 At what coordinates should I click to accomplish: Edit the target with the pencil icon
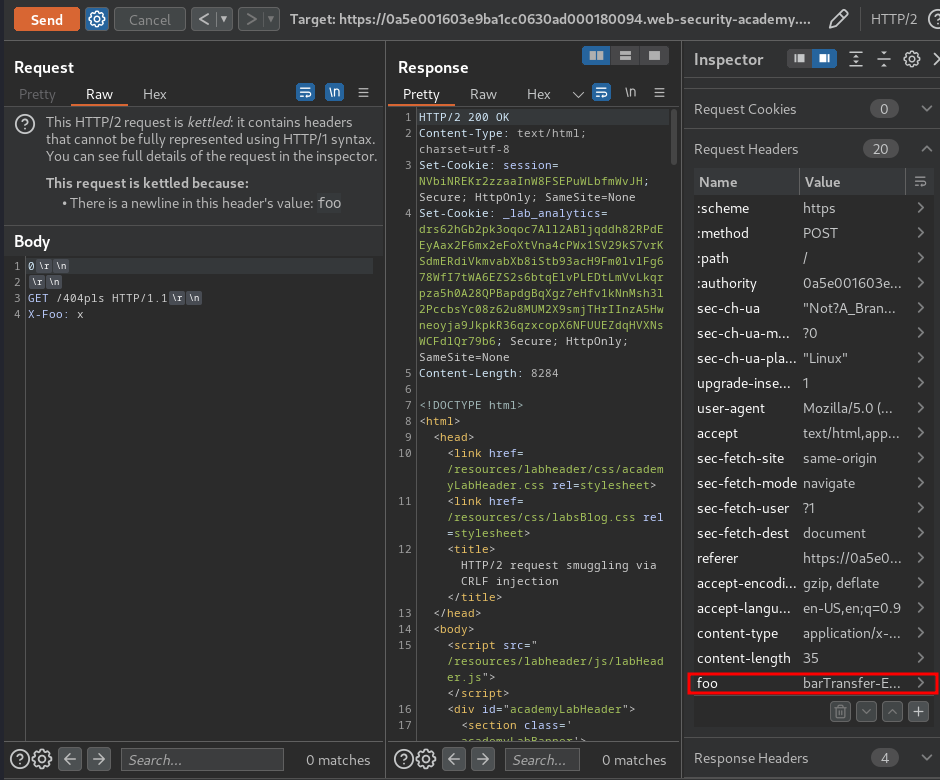click(x=838, y=19)
